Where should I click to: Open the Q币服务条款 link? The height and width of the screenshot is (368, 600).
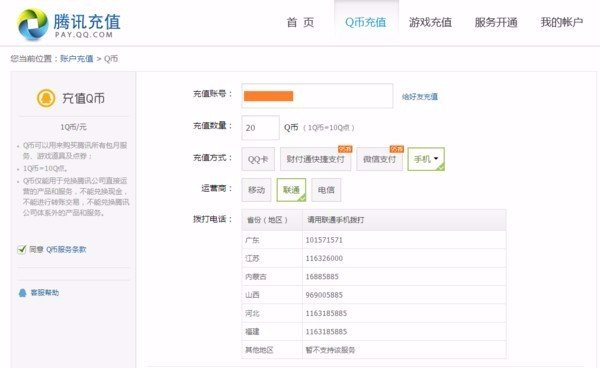66,249
